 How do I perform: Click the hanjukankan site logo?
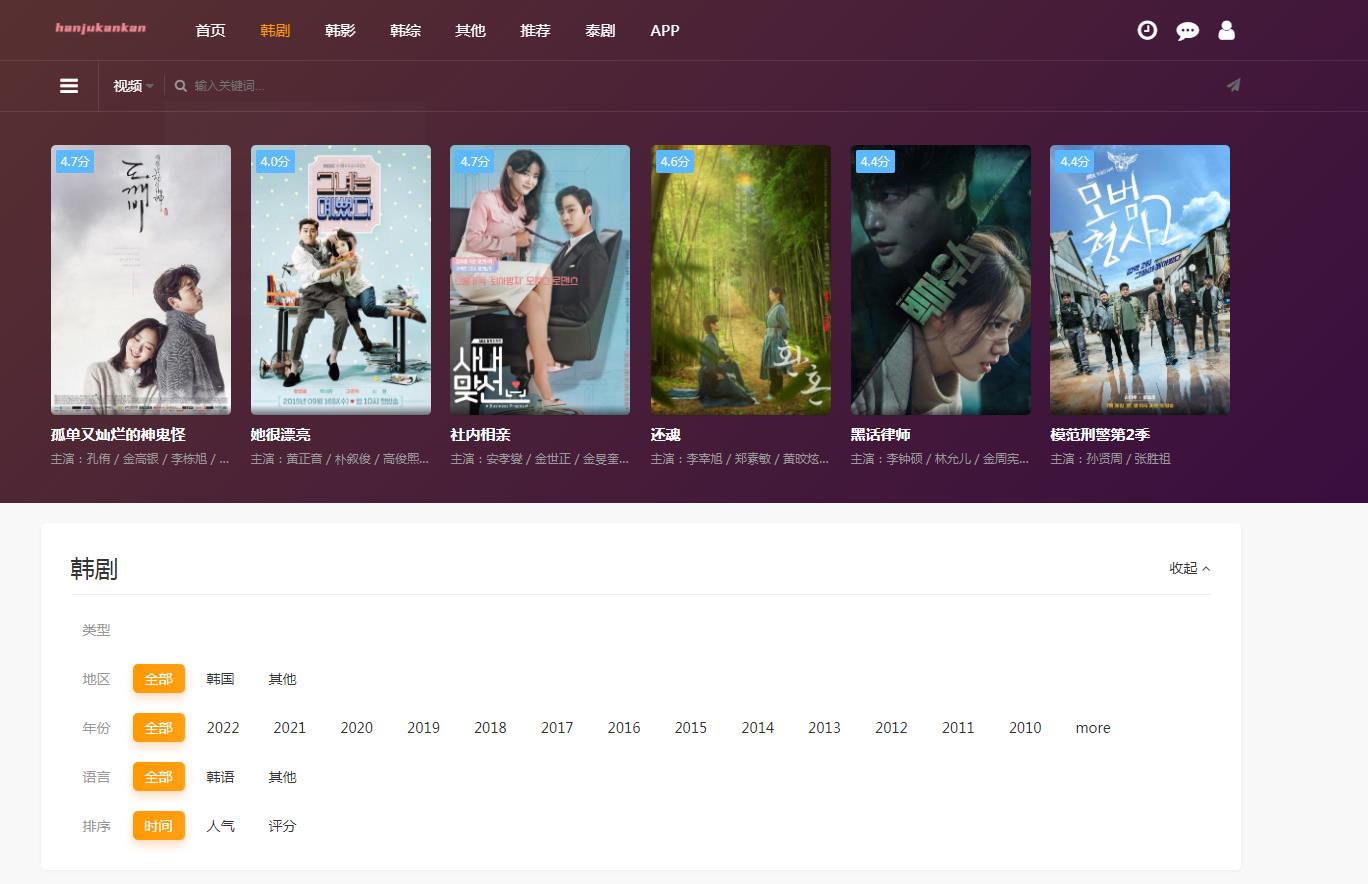coord(101,28)
